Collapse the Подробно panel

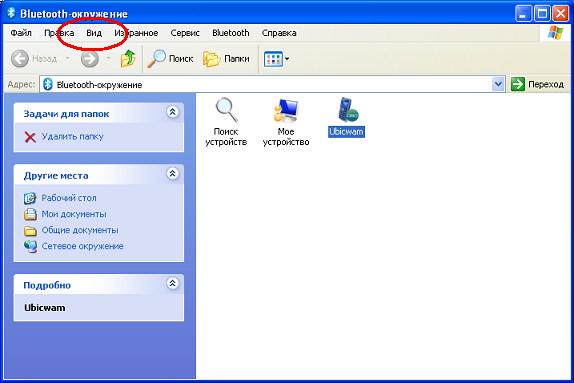click(x=172, y=283)
